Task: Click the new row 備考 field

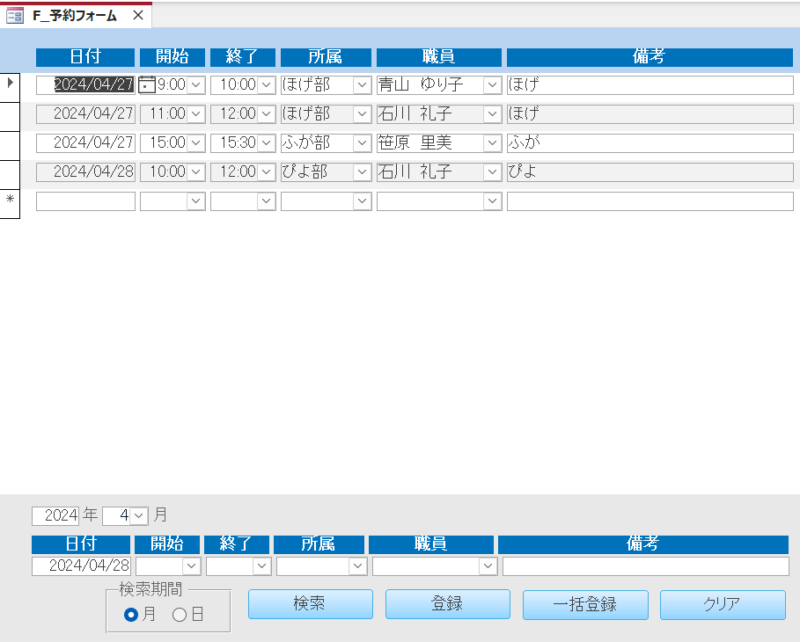Action: coord(650,201)
